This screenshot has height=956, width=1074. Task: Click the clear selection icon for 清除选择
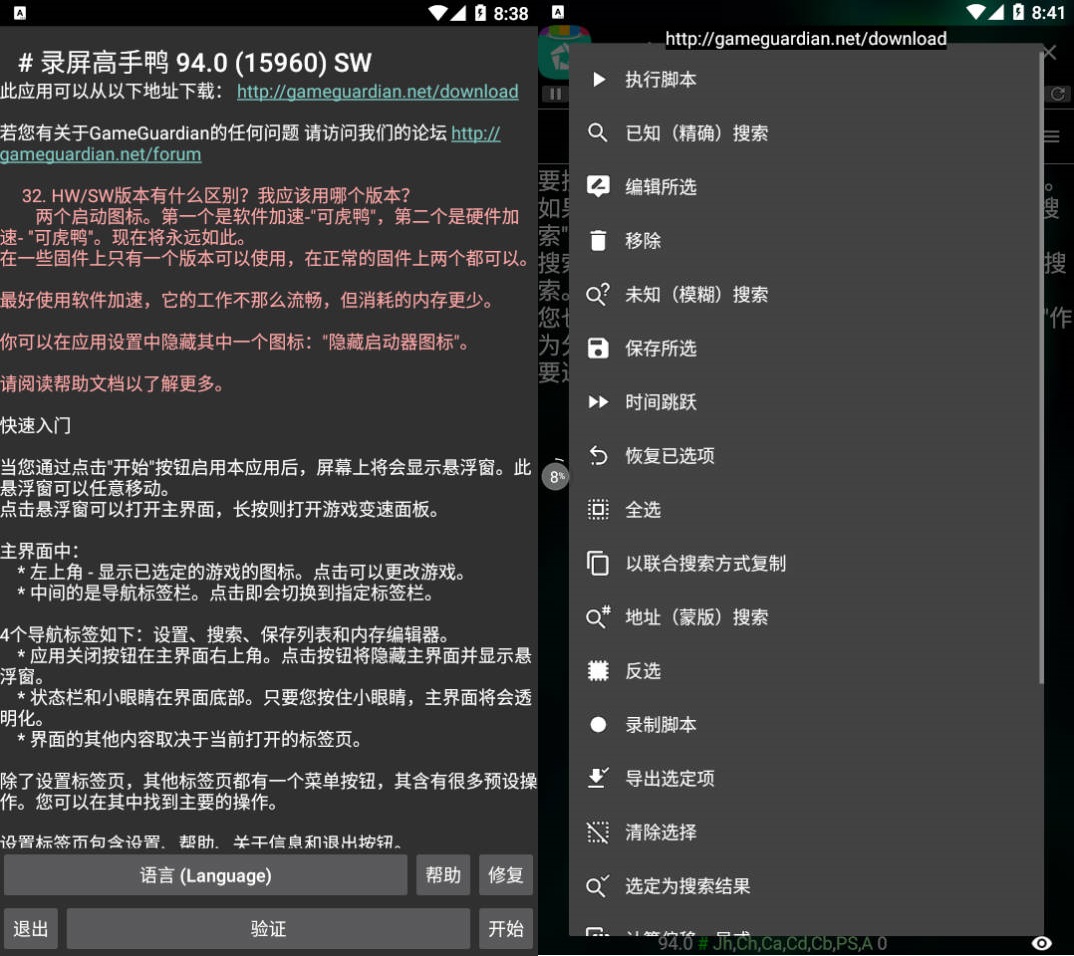[598, 832]
